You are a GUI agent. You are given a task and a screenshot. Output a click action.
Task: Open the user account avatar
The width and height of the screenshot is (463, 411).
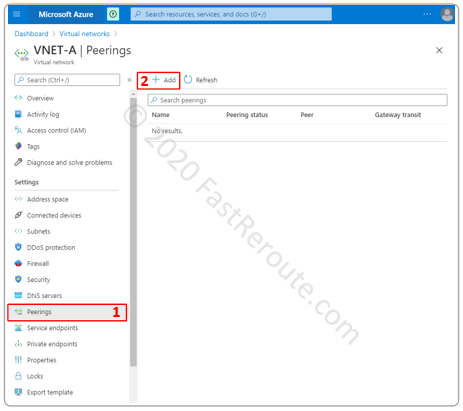[x=447, y=14]
